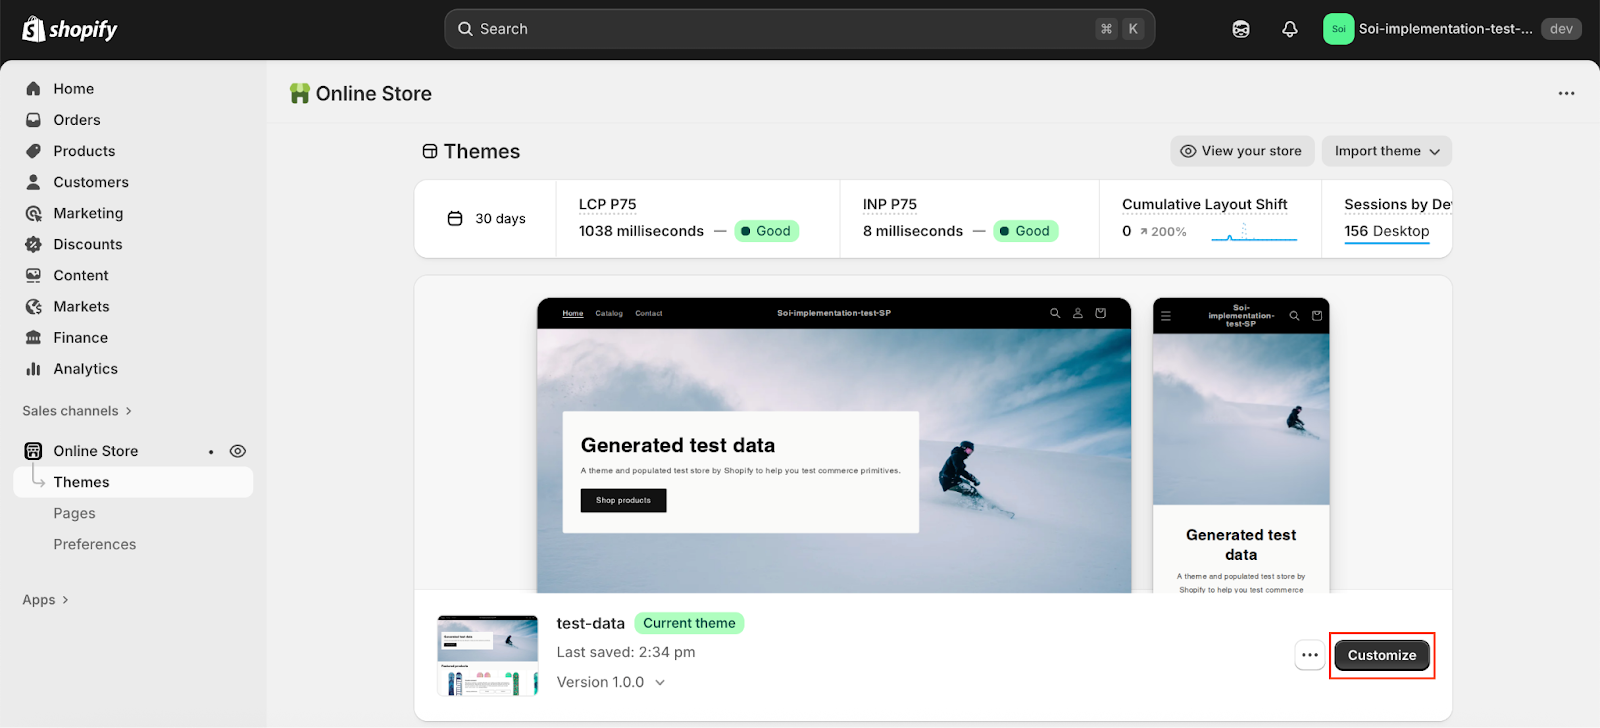Click the Customize button
The width and height of the screenshot is (1600, 728).
(1381, 655)
